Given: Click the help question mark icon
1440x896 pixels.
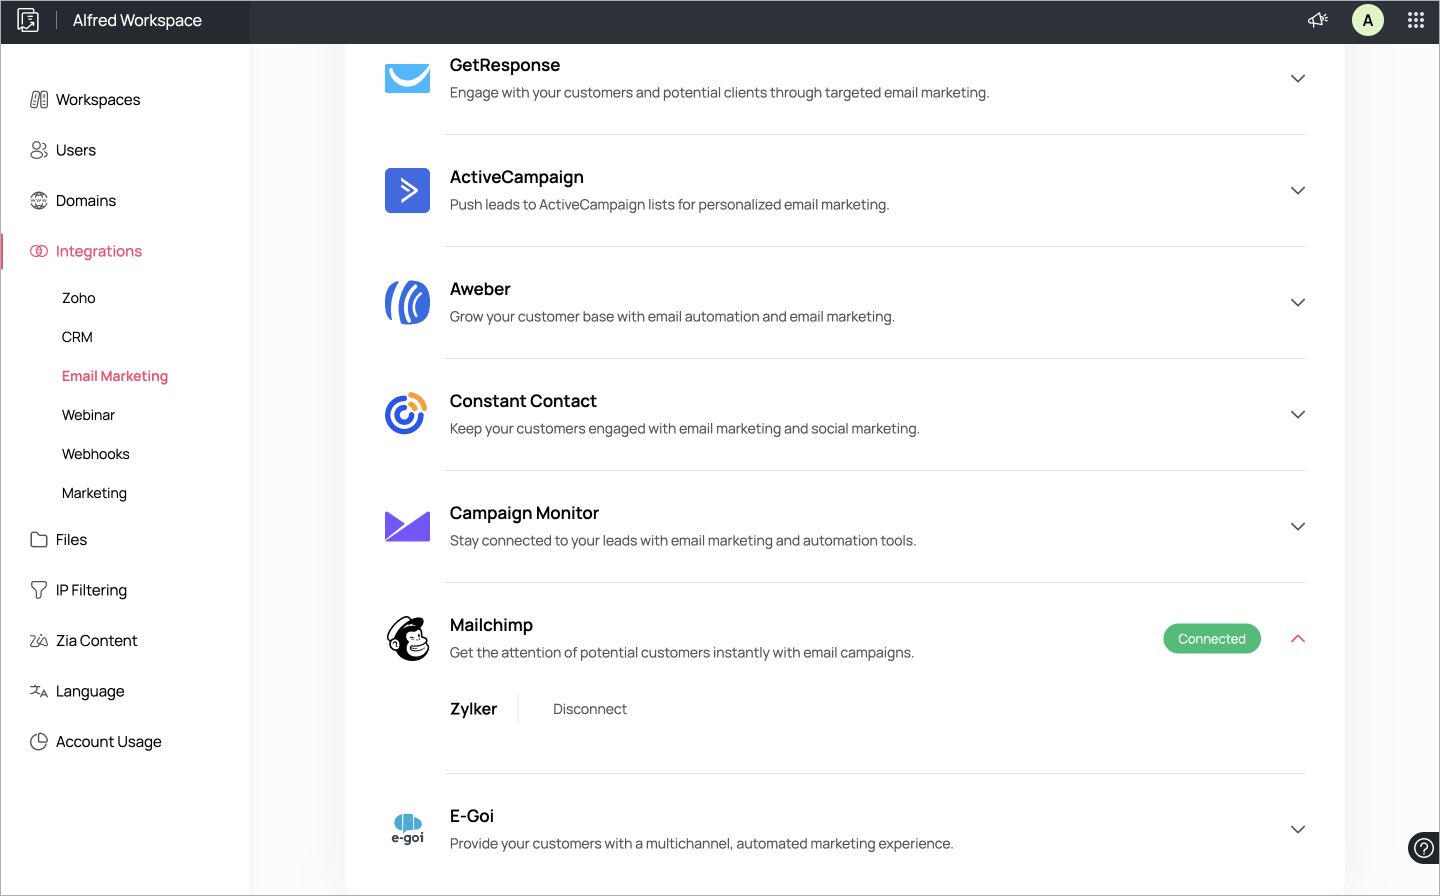Looking at the screenshot, I should point(1423,848).
